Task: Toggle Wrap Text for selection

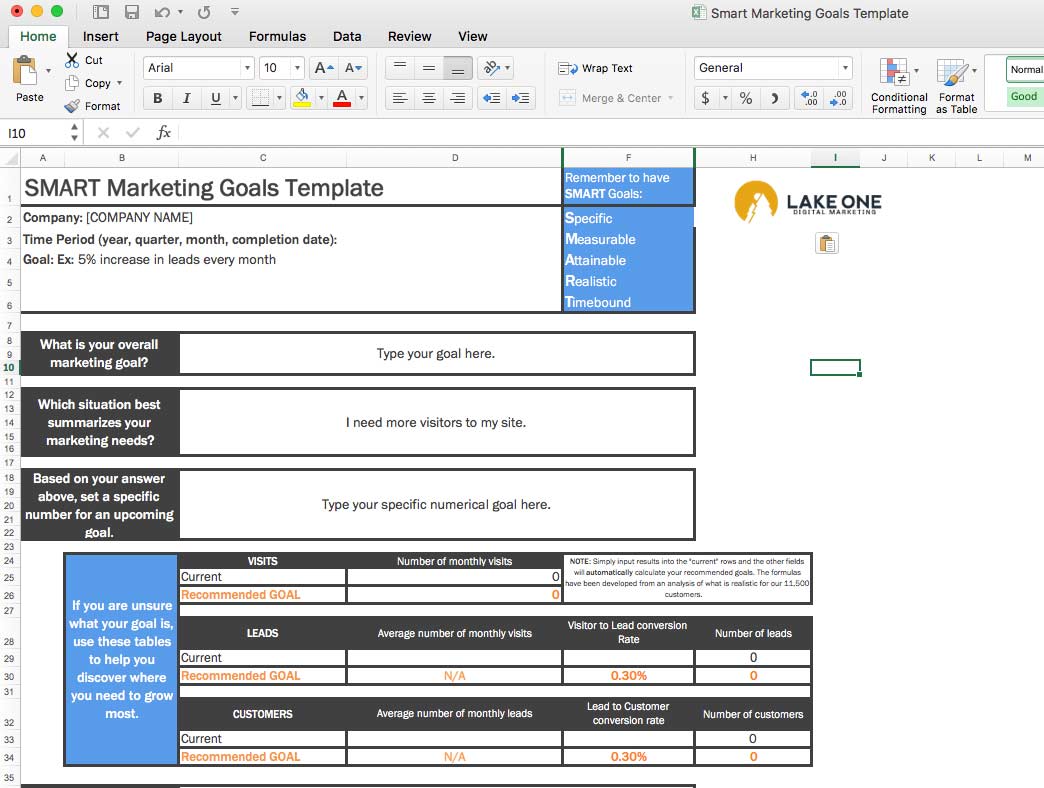Action: pos(601,67)
